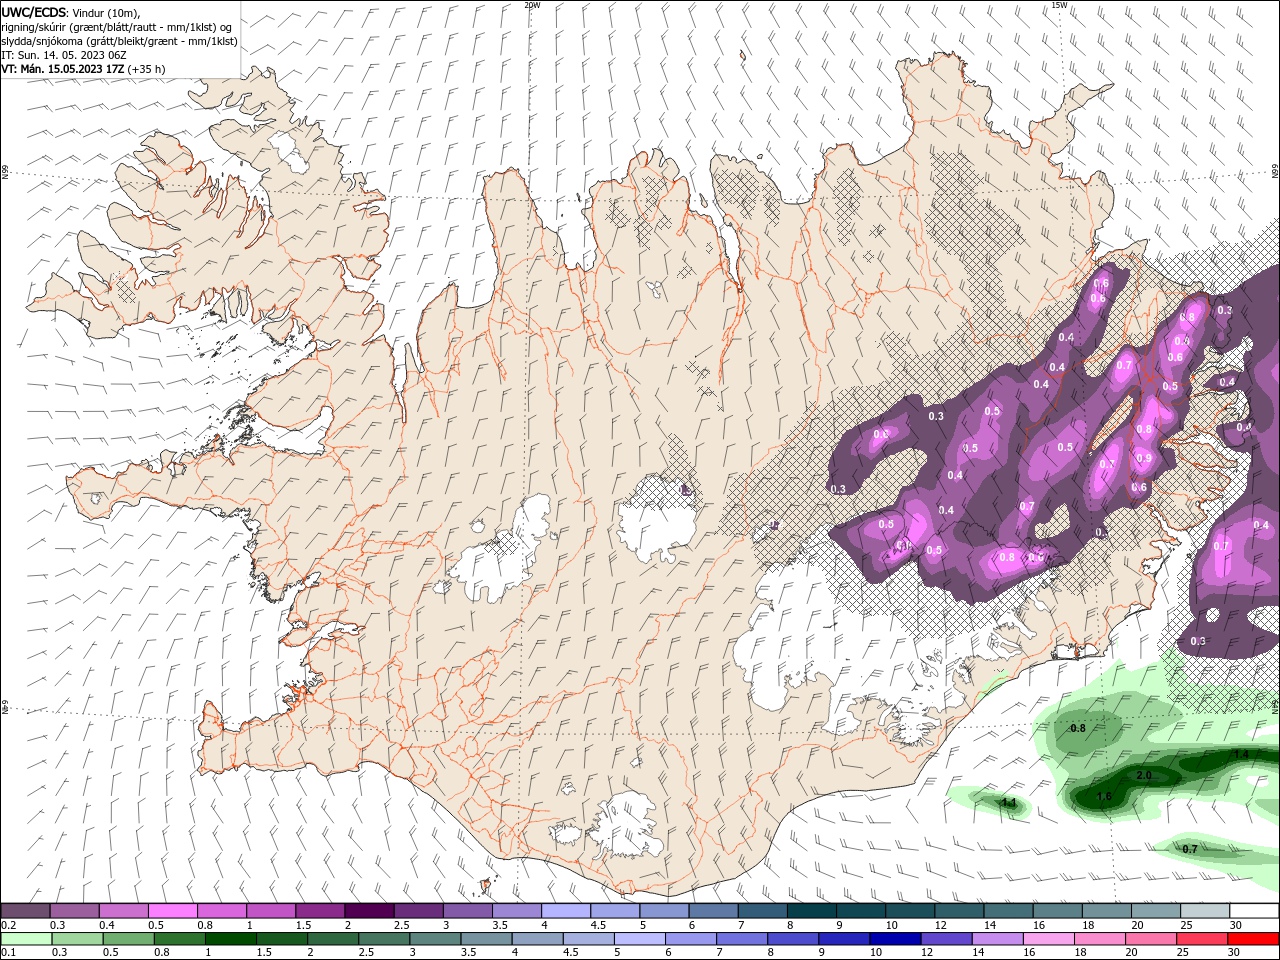Click the green '1.1' rain value offshore
This screenshot has width=1280, height=960.
[1009, 803]
